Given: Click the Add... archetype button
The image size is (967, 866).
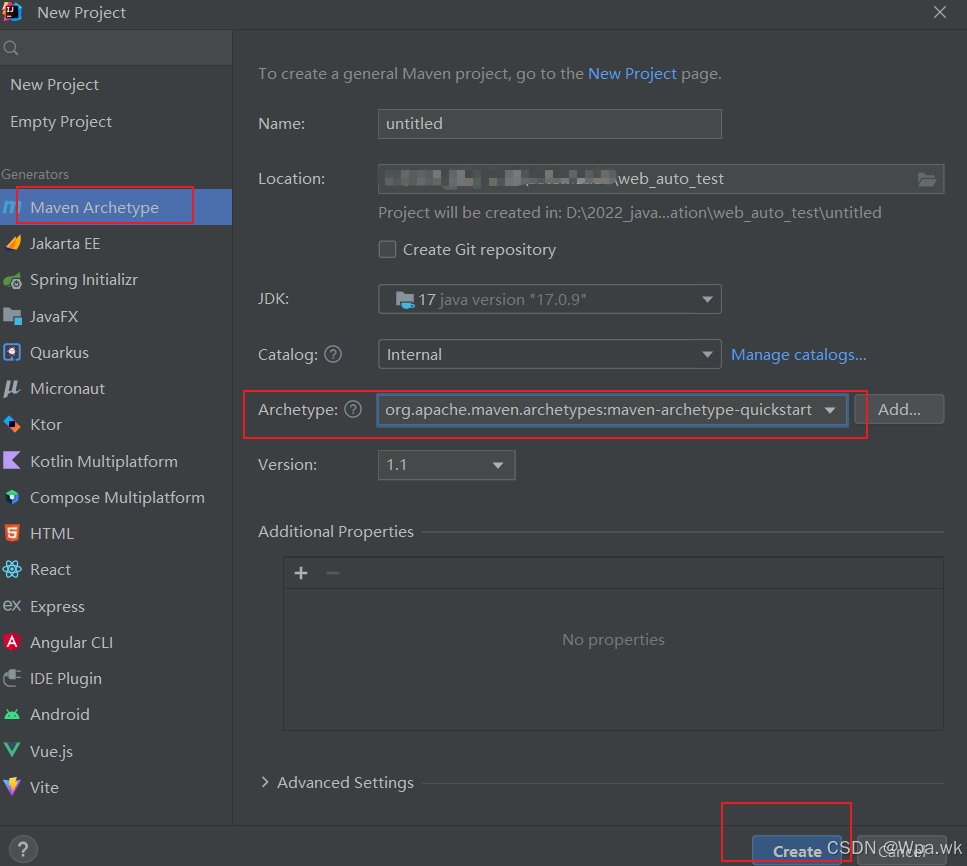Looking at the screenshot, I should pos(899,410).
